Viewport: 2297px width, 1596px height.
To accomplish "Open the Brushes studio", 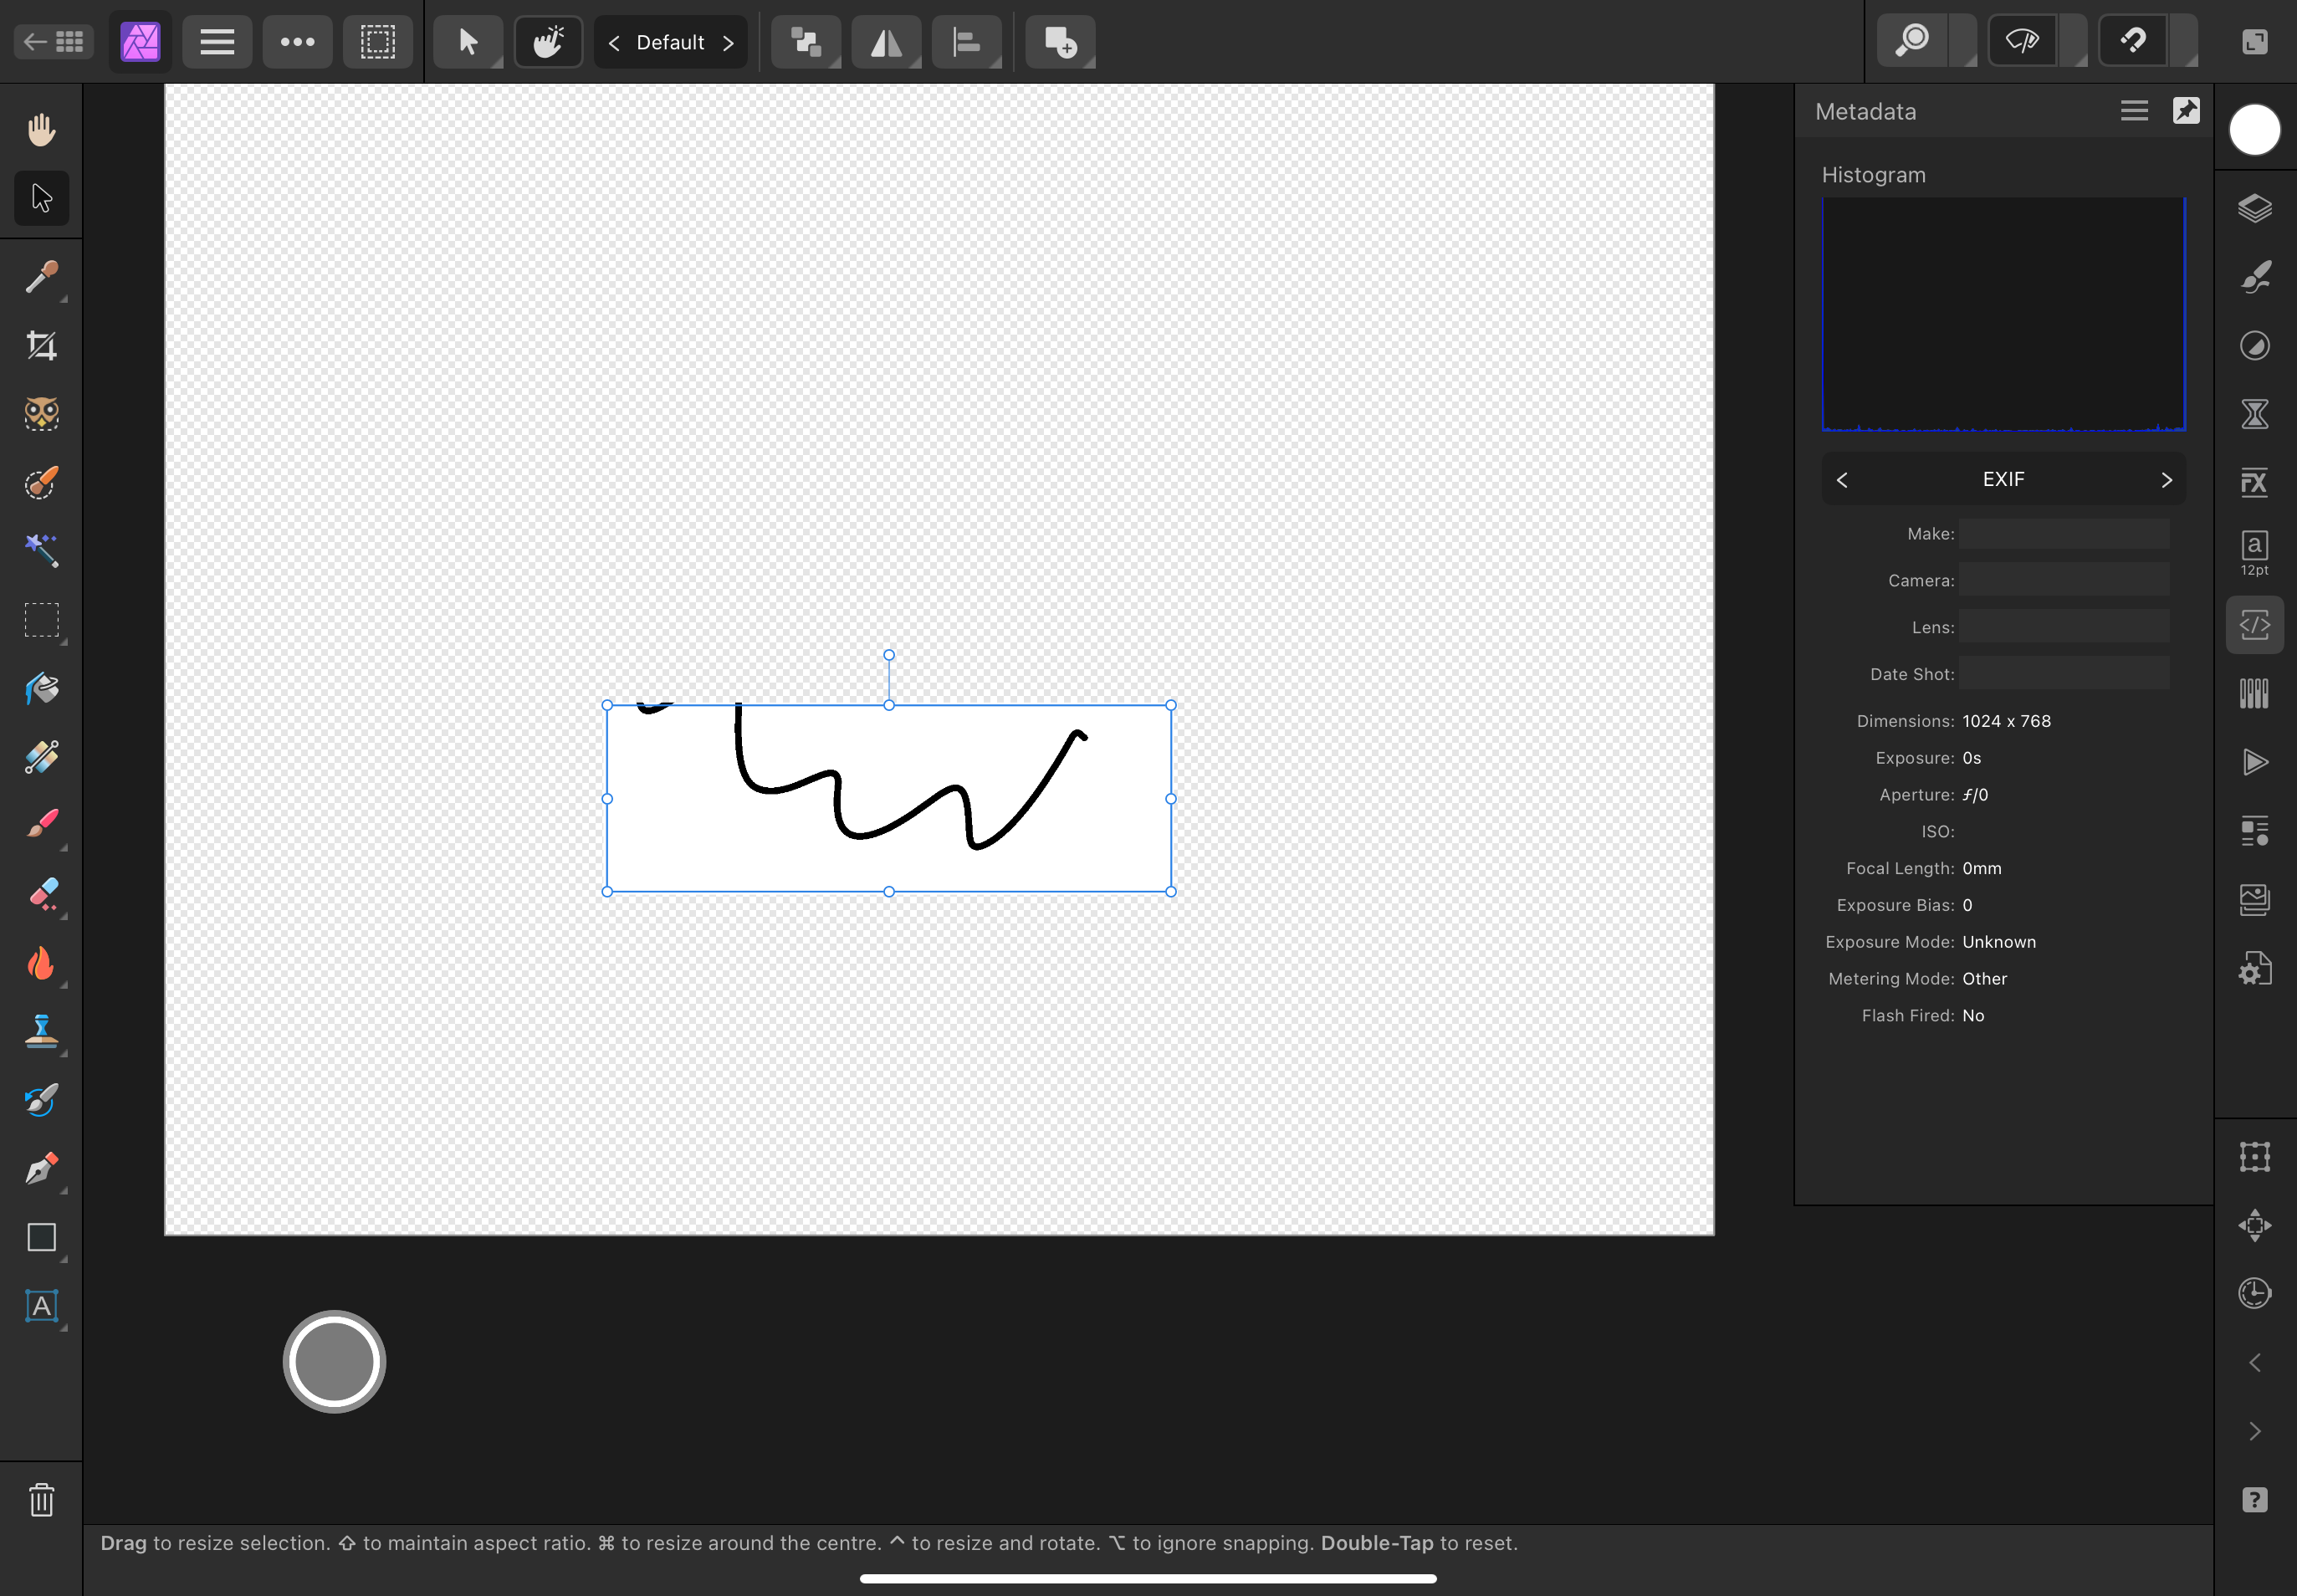I will point(2255,277).
